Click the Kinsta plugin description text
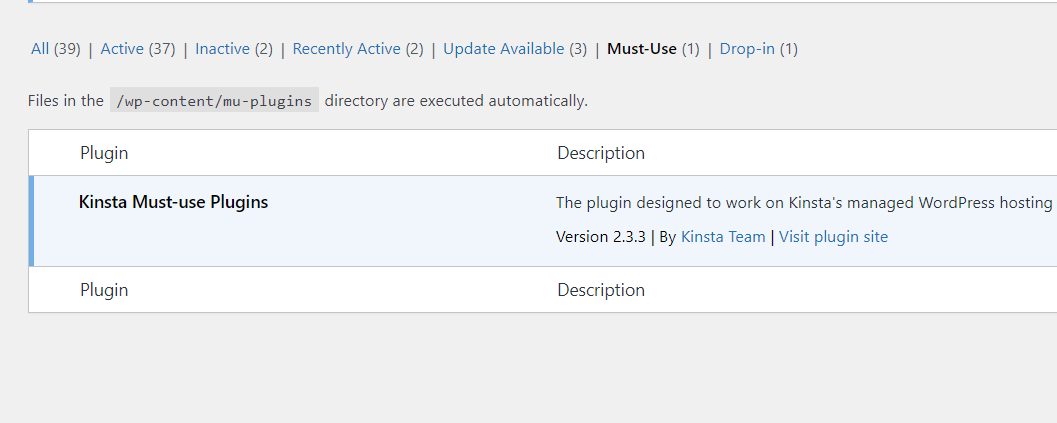This screenshot has width=1057, height=423. pos(803,203)
